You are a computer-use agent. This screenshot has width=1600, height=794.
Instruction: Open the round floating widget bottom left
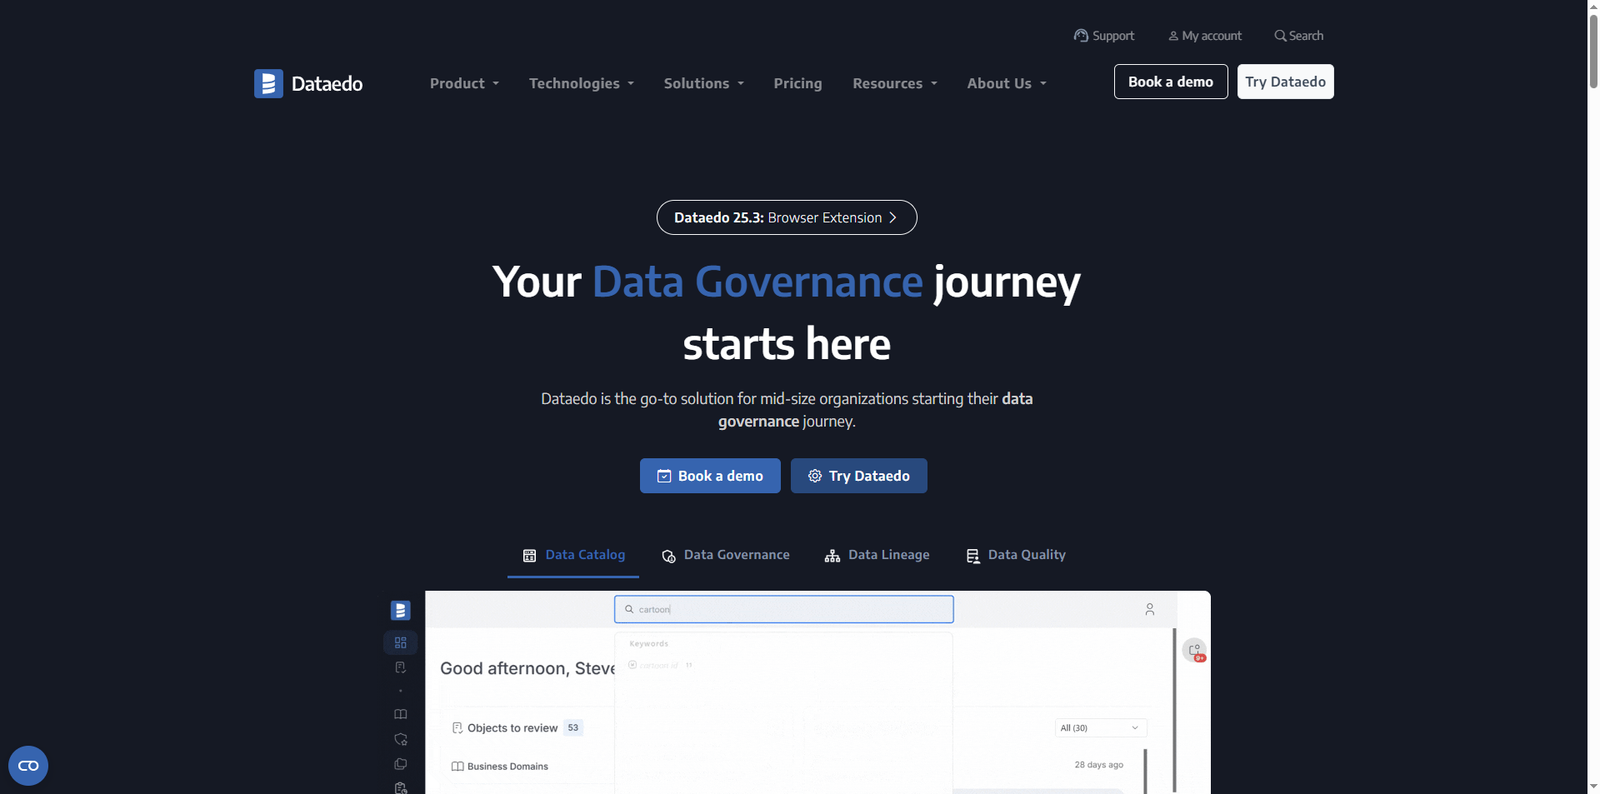[28, 766]
